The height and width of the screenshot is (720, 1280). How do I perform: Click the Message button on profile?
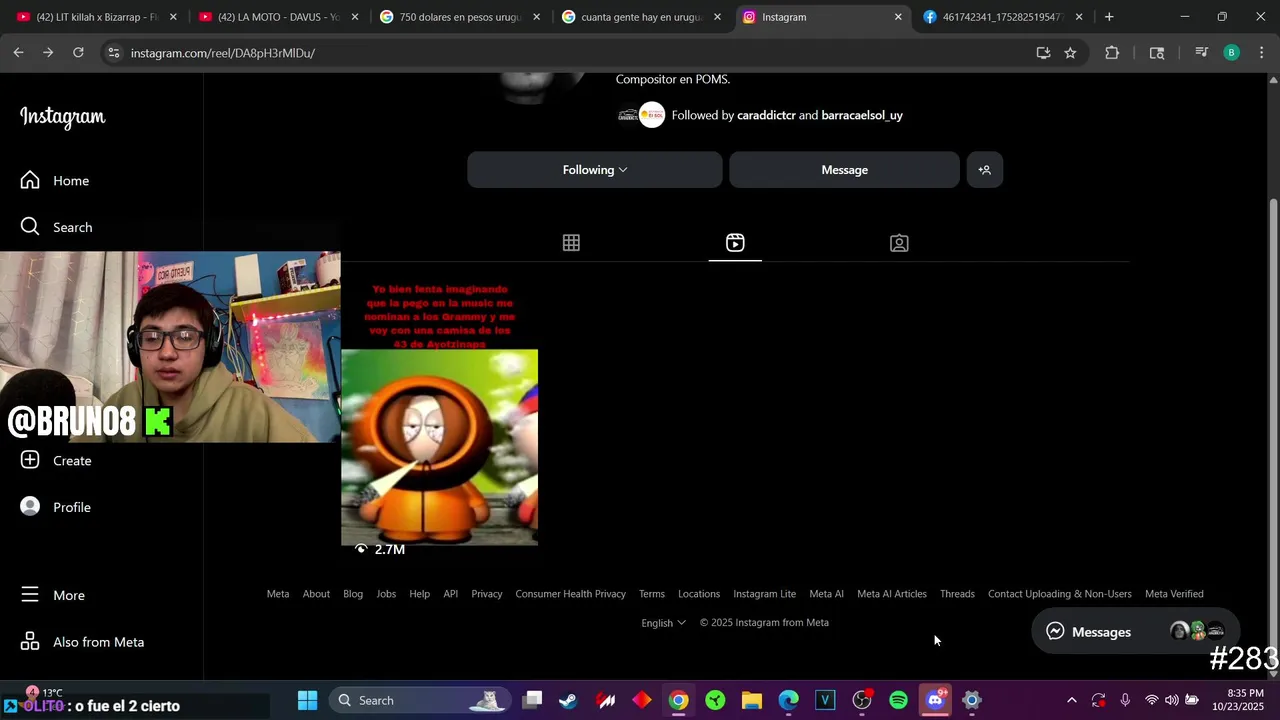coord(844,170)
